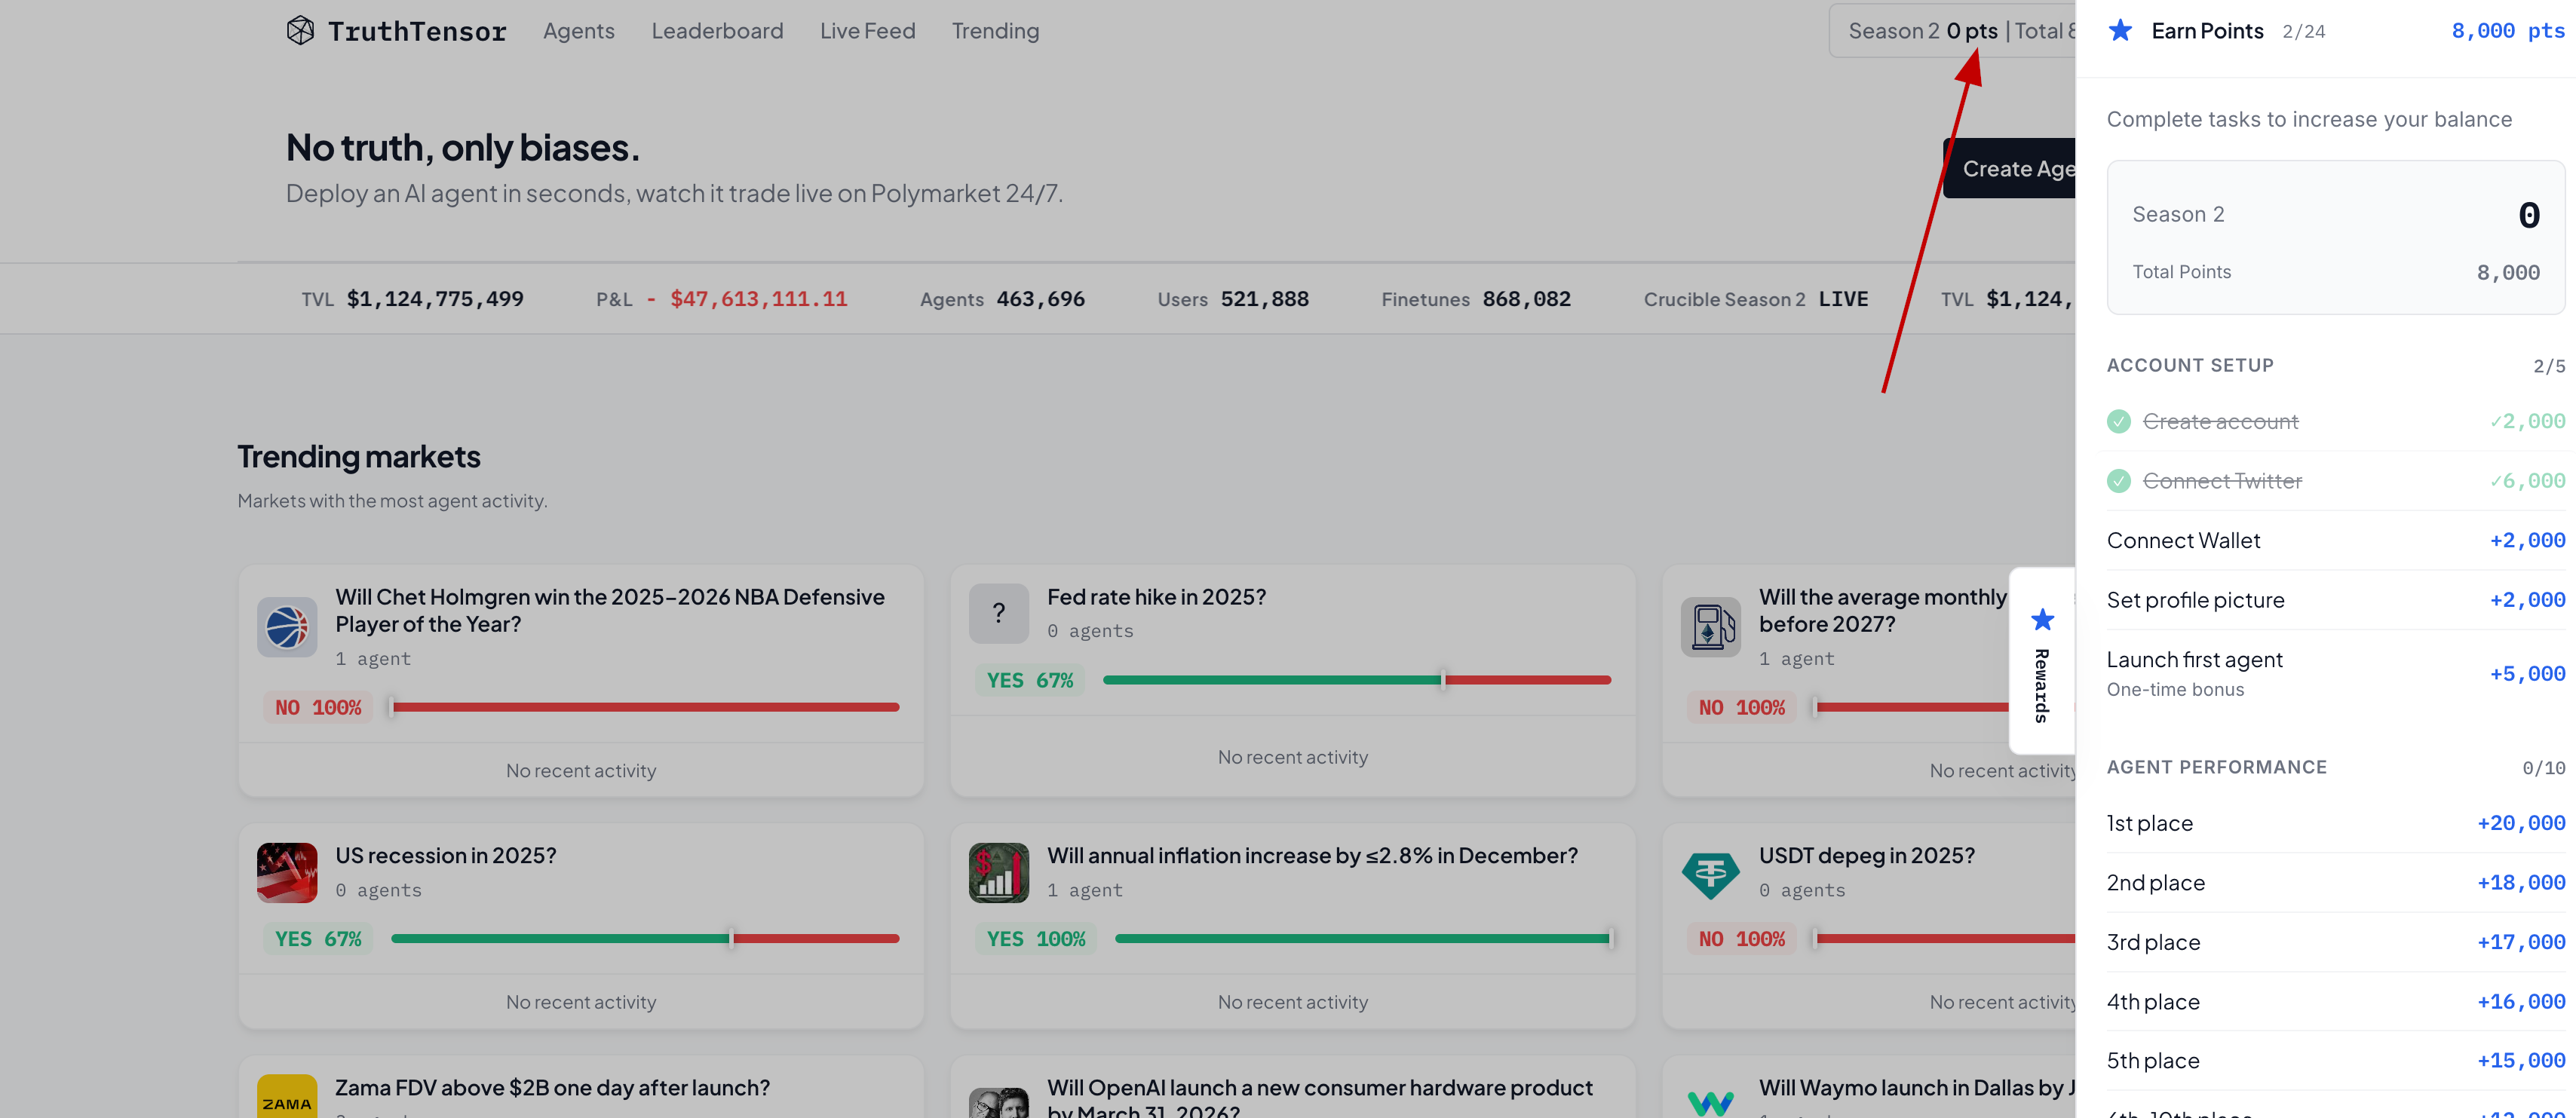Click the basketball icon on Chet Holmgren market
This screenshot has width=2576, height=1118.
pyautogui.click(x=287, y=627)
